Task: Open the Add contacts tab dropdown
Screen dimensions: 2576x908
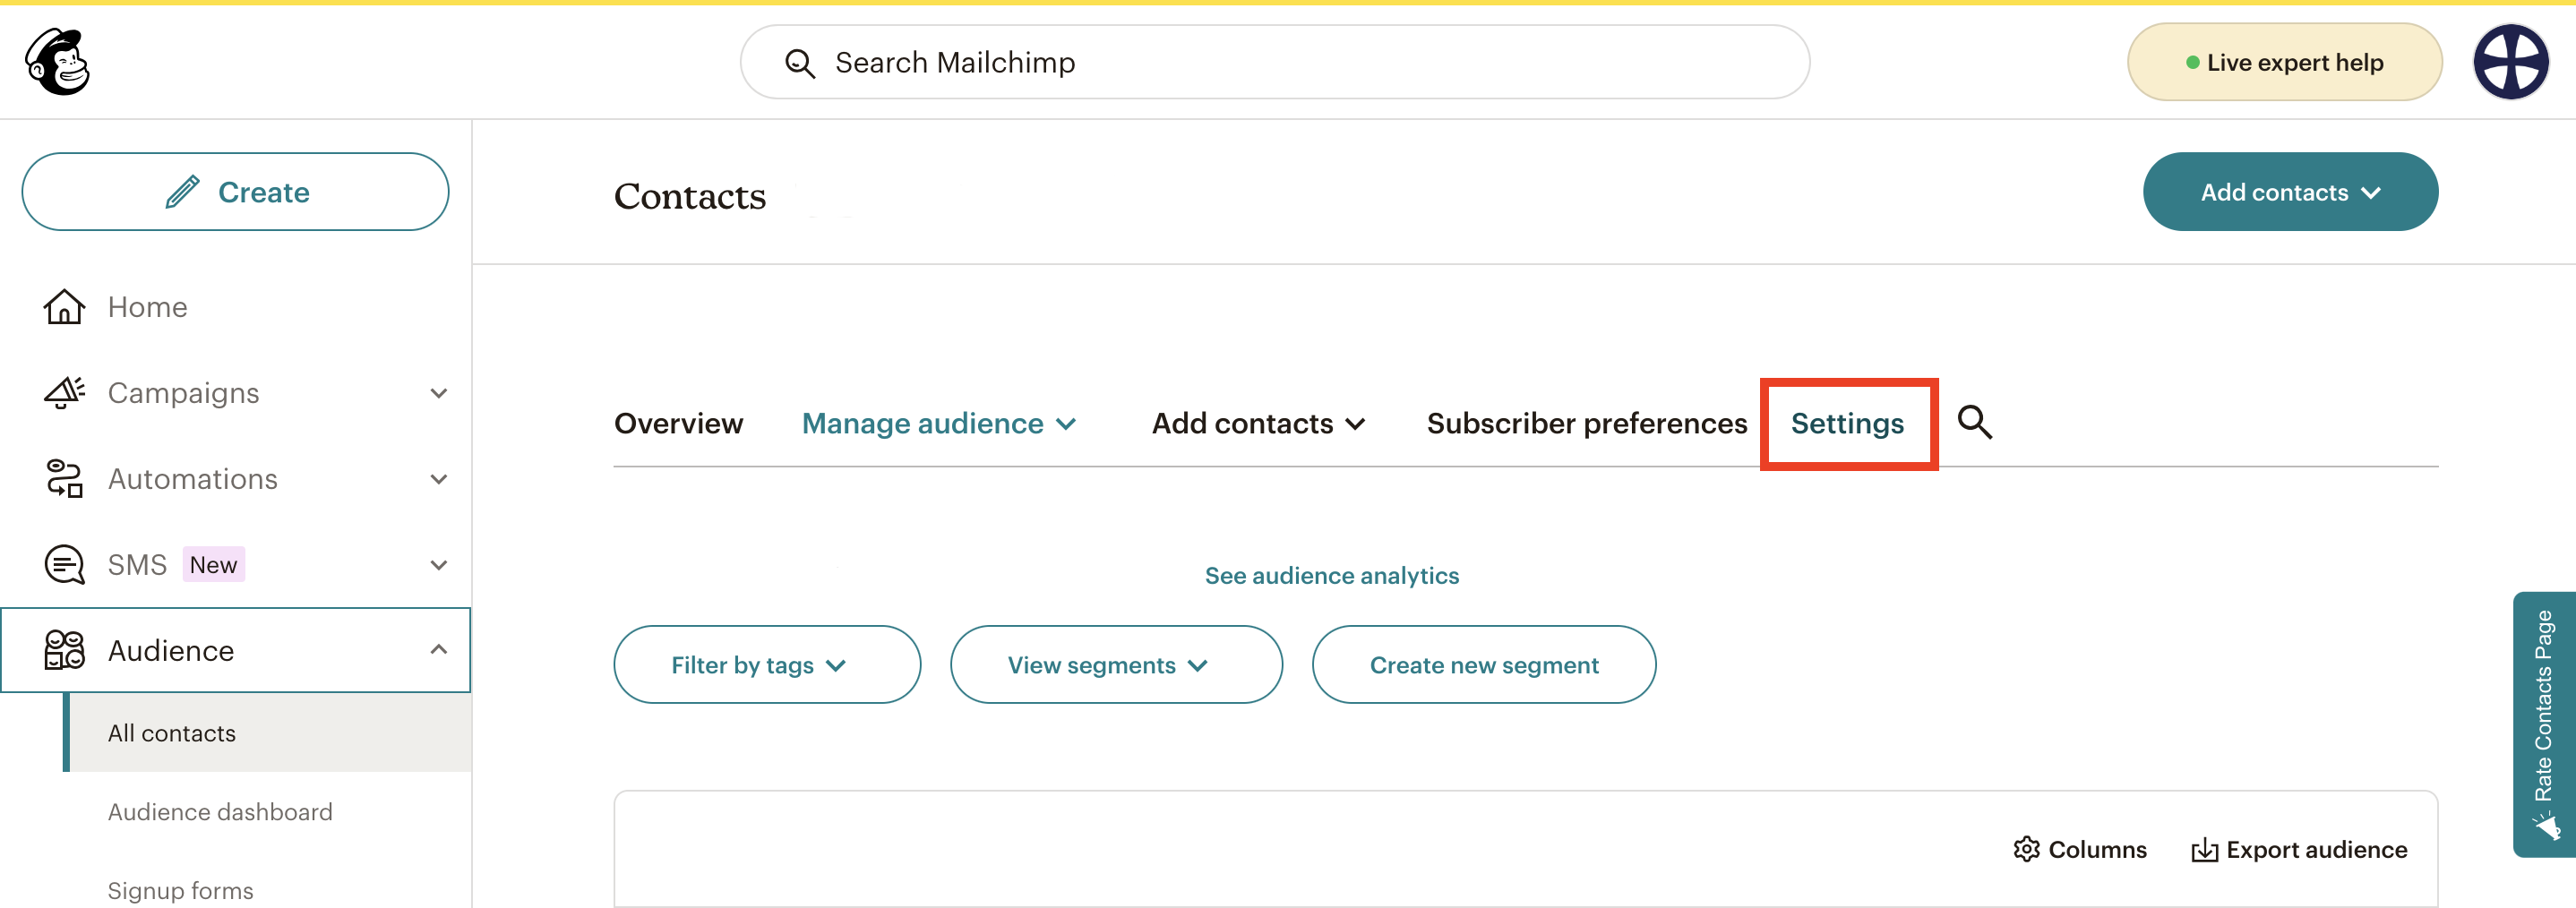Action: tap(1258, 423)
